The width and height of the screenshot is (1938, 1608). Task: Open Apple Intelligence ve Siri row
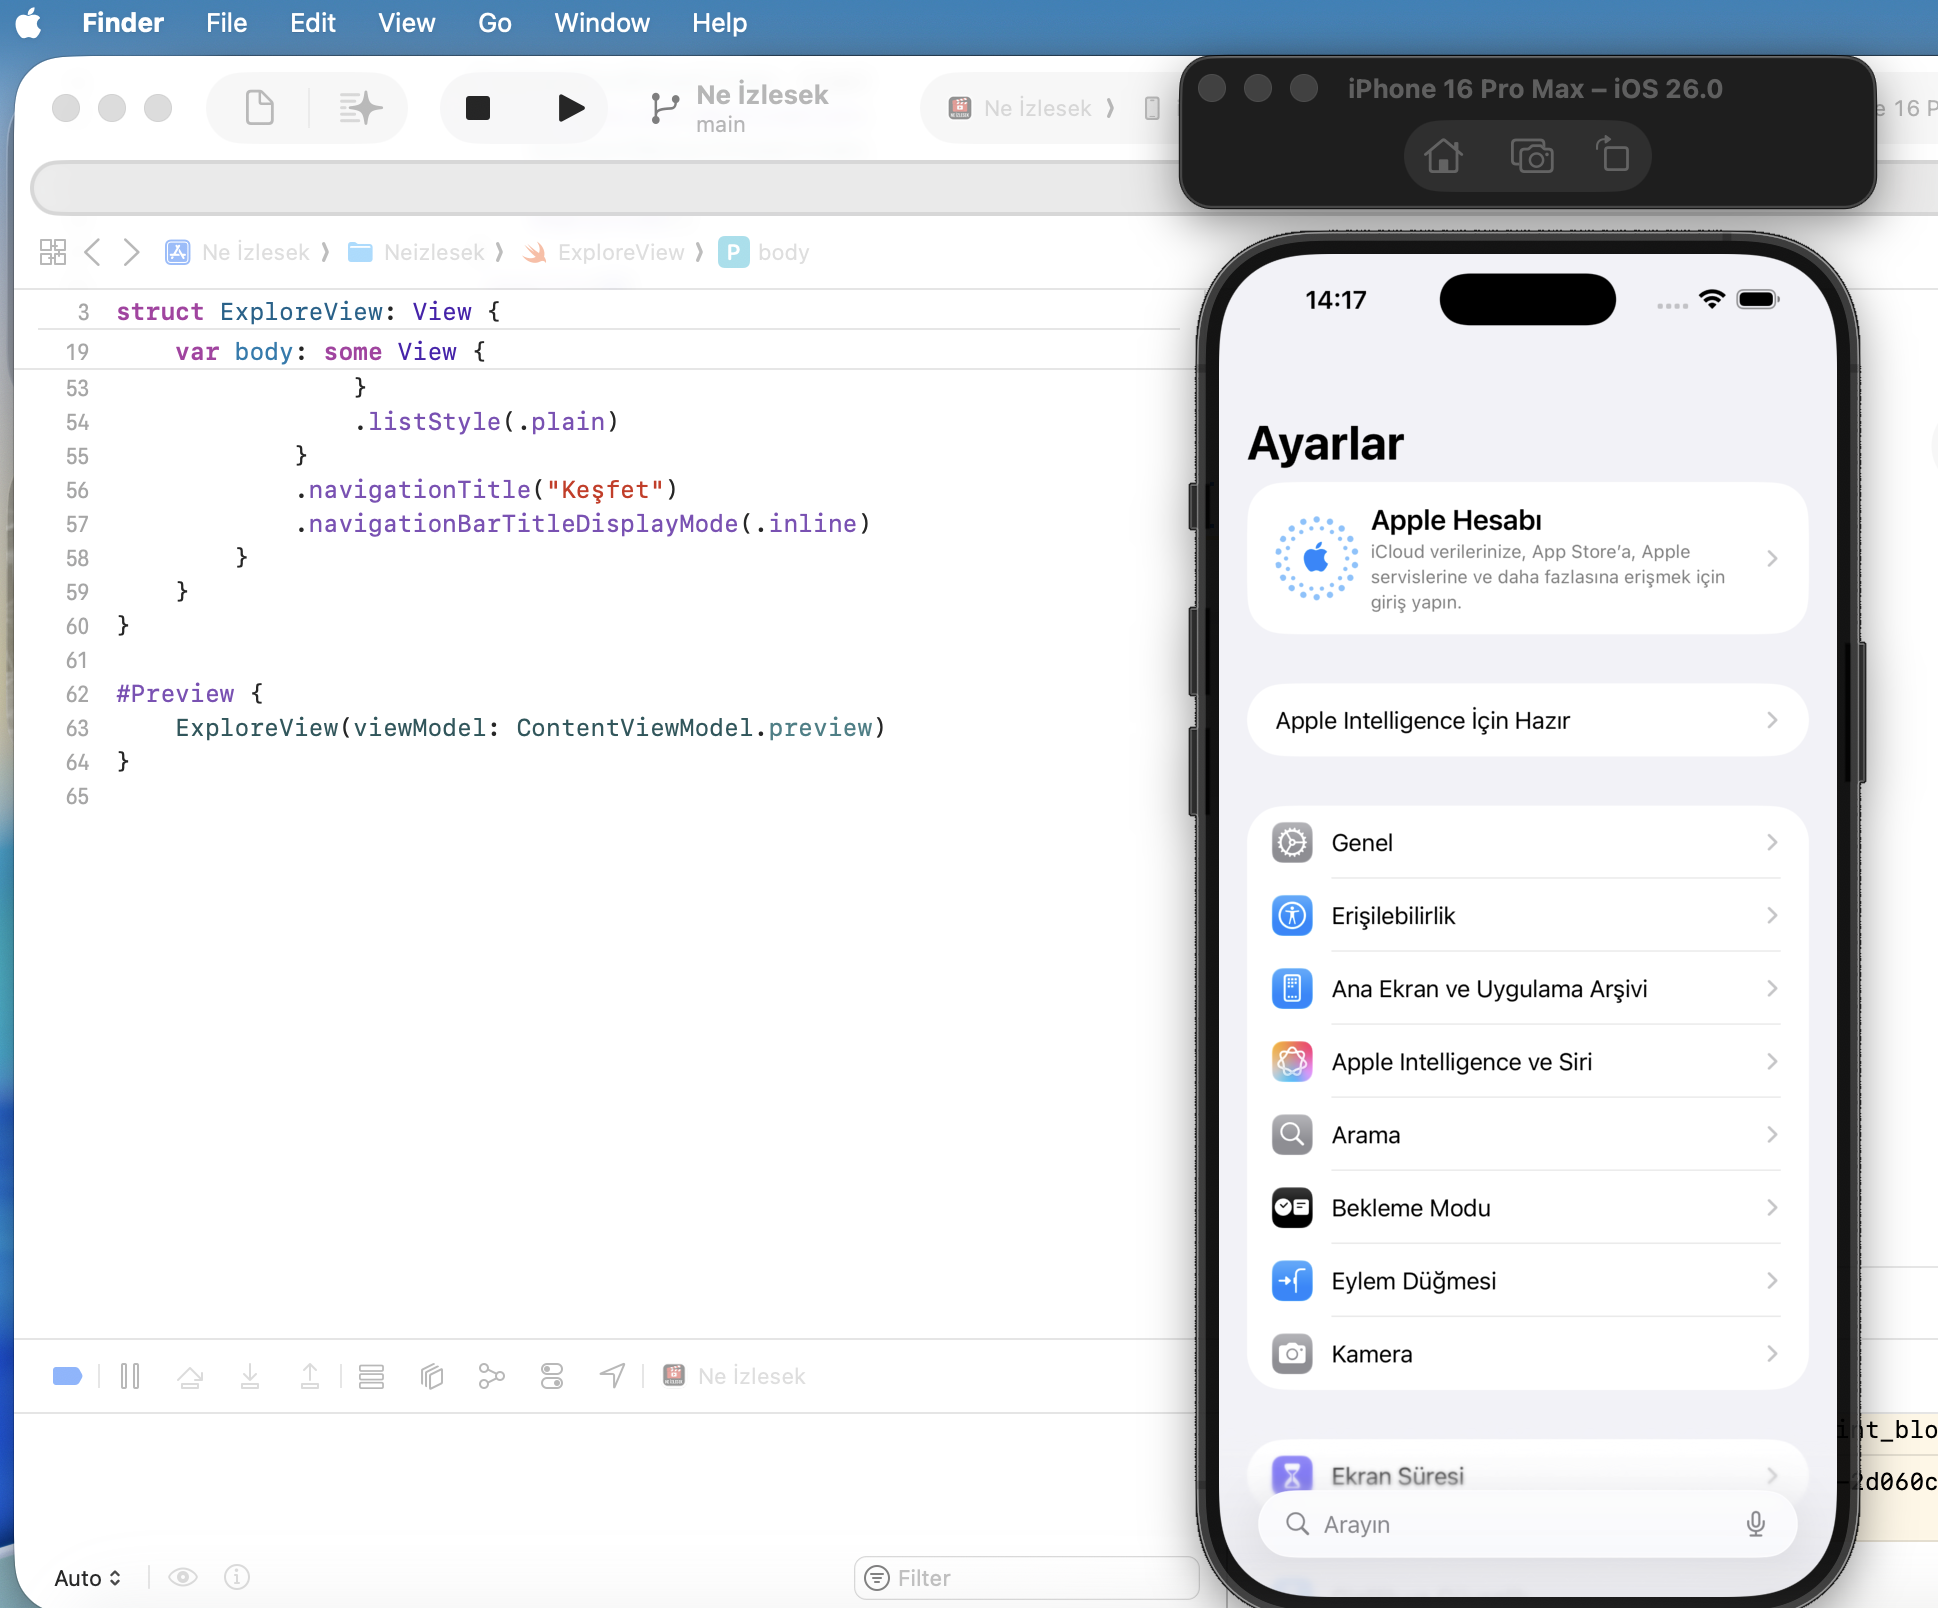click(1527, 1061)
